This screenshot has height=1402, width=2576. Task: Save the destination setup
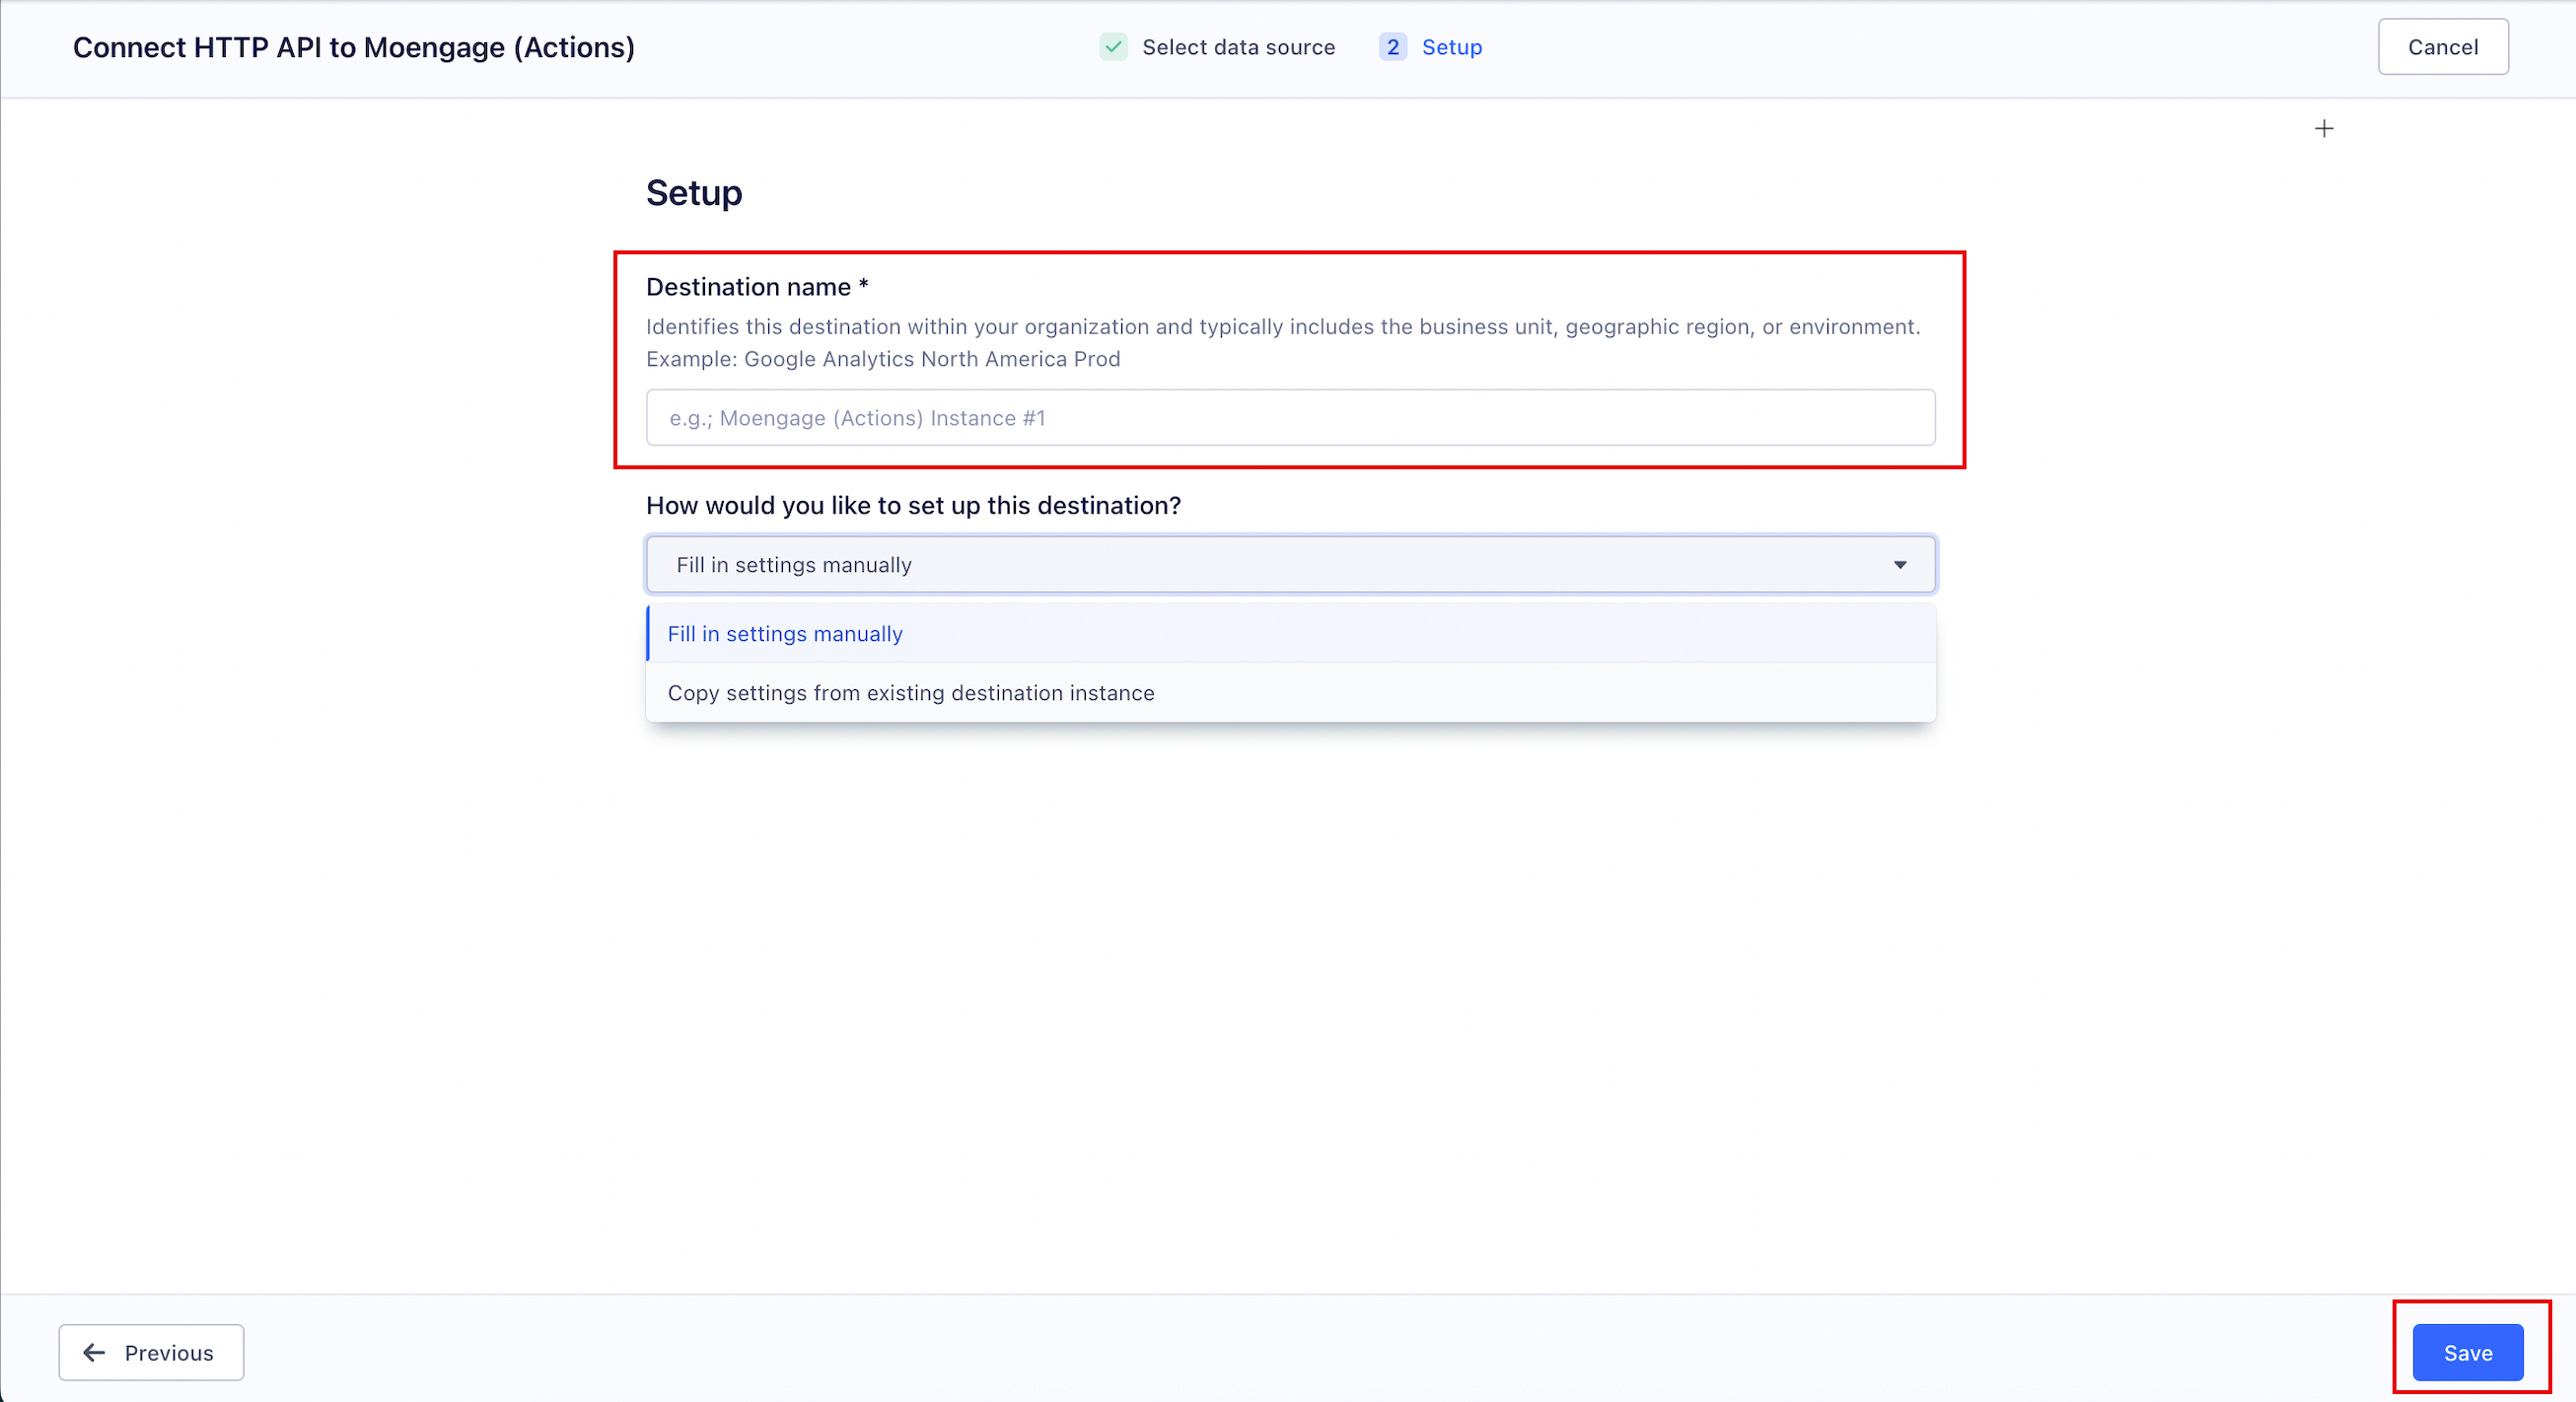2467,1353
